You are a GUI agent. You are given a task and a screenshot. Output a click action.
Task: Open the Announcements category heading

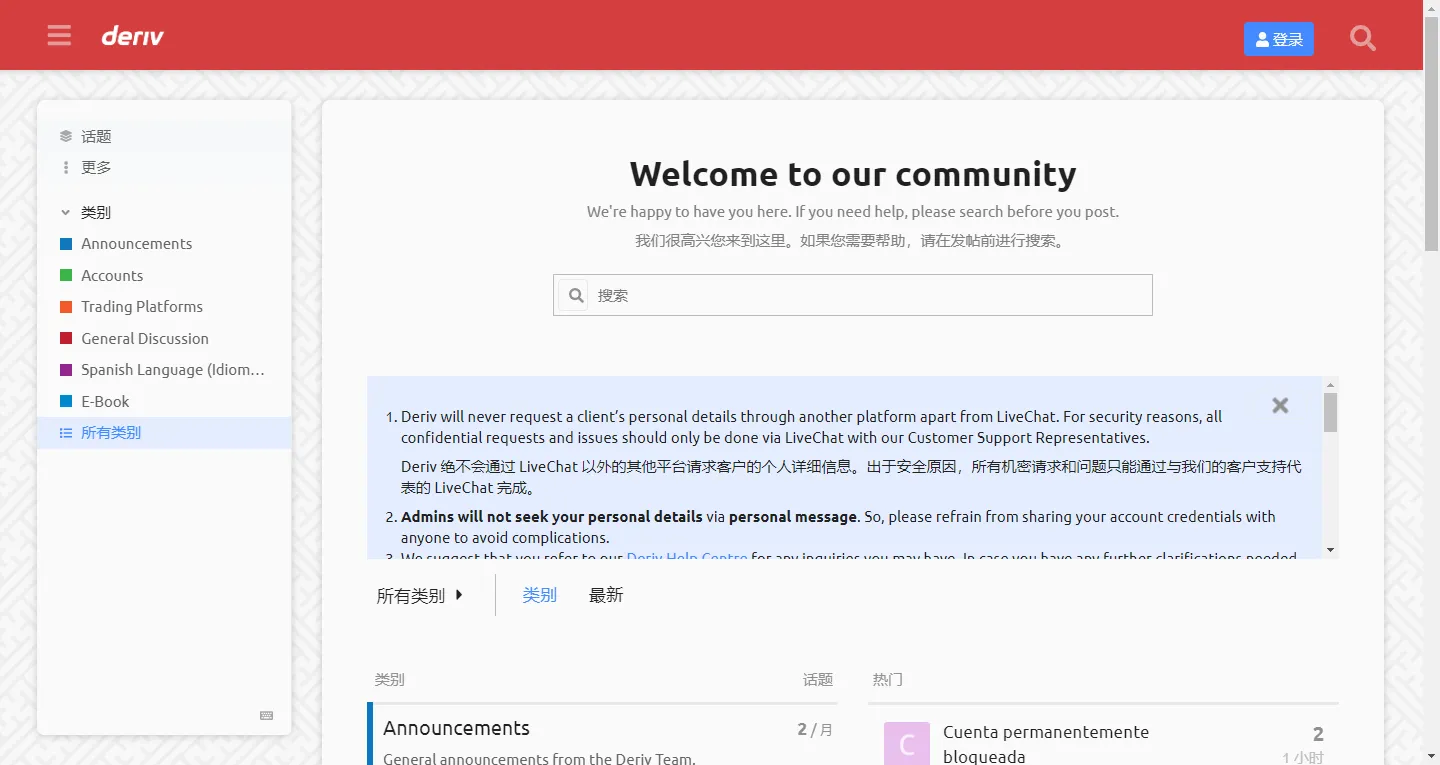coord(456,728)
